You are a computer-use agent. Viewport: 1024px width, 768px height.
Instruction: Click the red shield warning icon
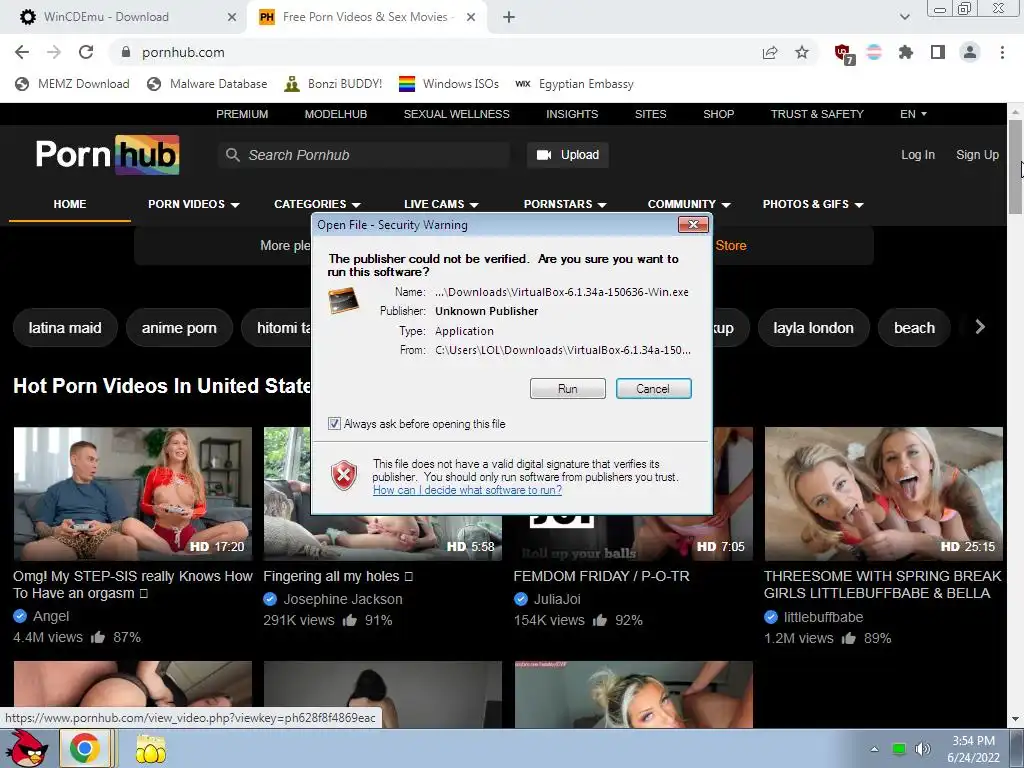click(x=344, y=475)
